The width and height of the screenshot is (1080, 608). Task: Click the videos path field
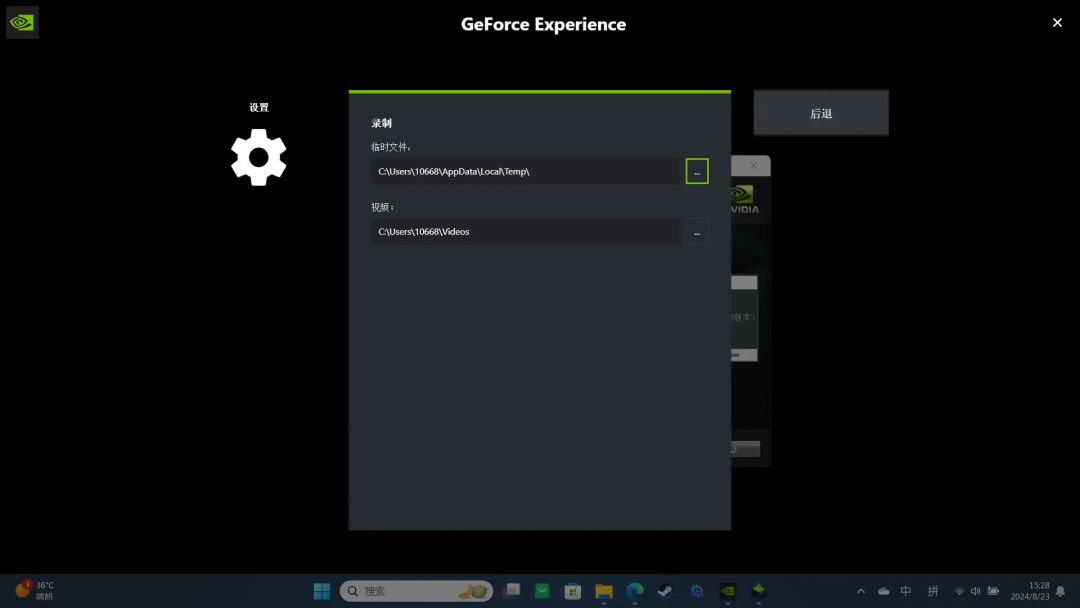click(x=526, y=232)
